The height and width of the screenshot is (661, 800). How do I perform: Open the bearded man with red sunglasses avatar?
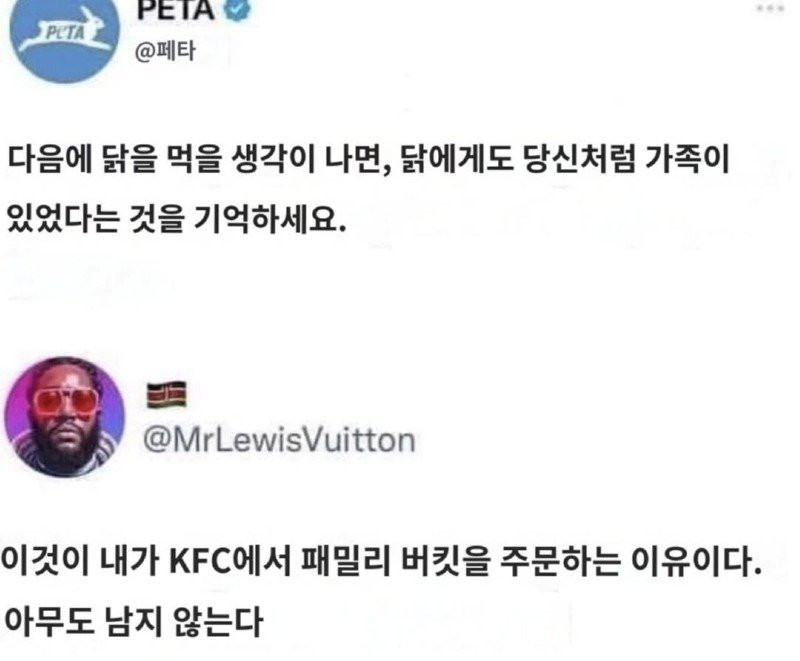(65, 416)
